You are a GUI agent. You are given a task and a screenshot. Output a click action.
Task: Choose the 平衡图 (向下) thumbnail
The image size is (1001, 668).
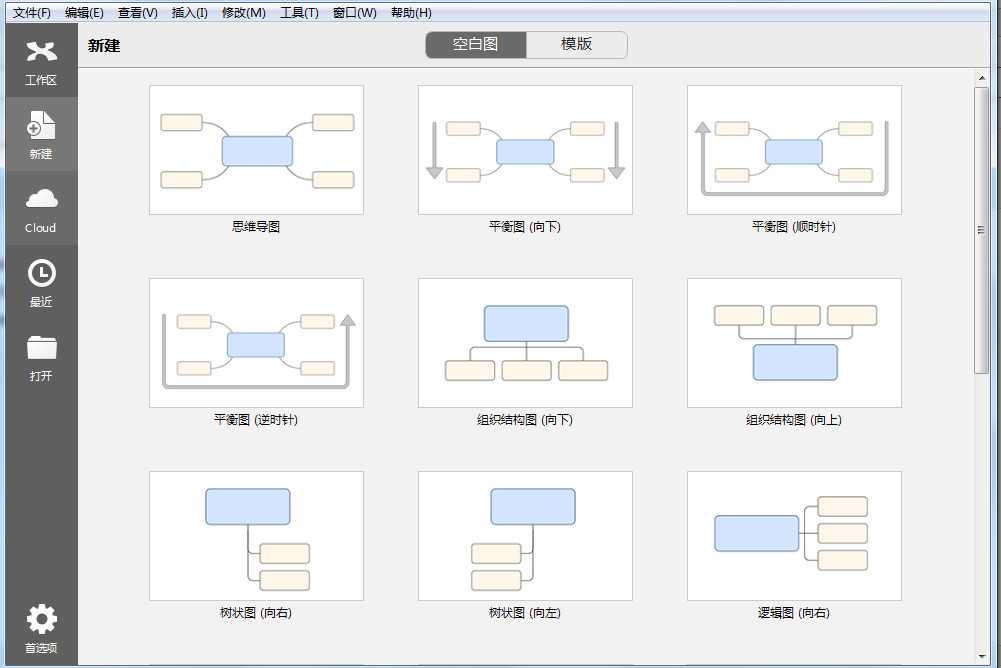click(x=525, y=150)
